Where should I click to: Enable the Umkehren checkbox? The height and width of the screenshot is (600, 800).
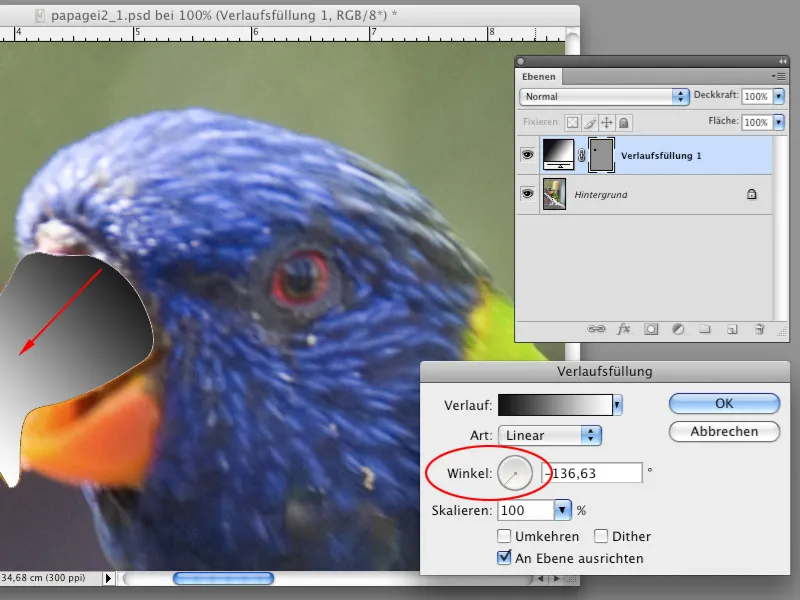(x=505, y=536)
